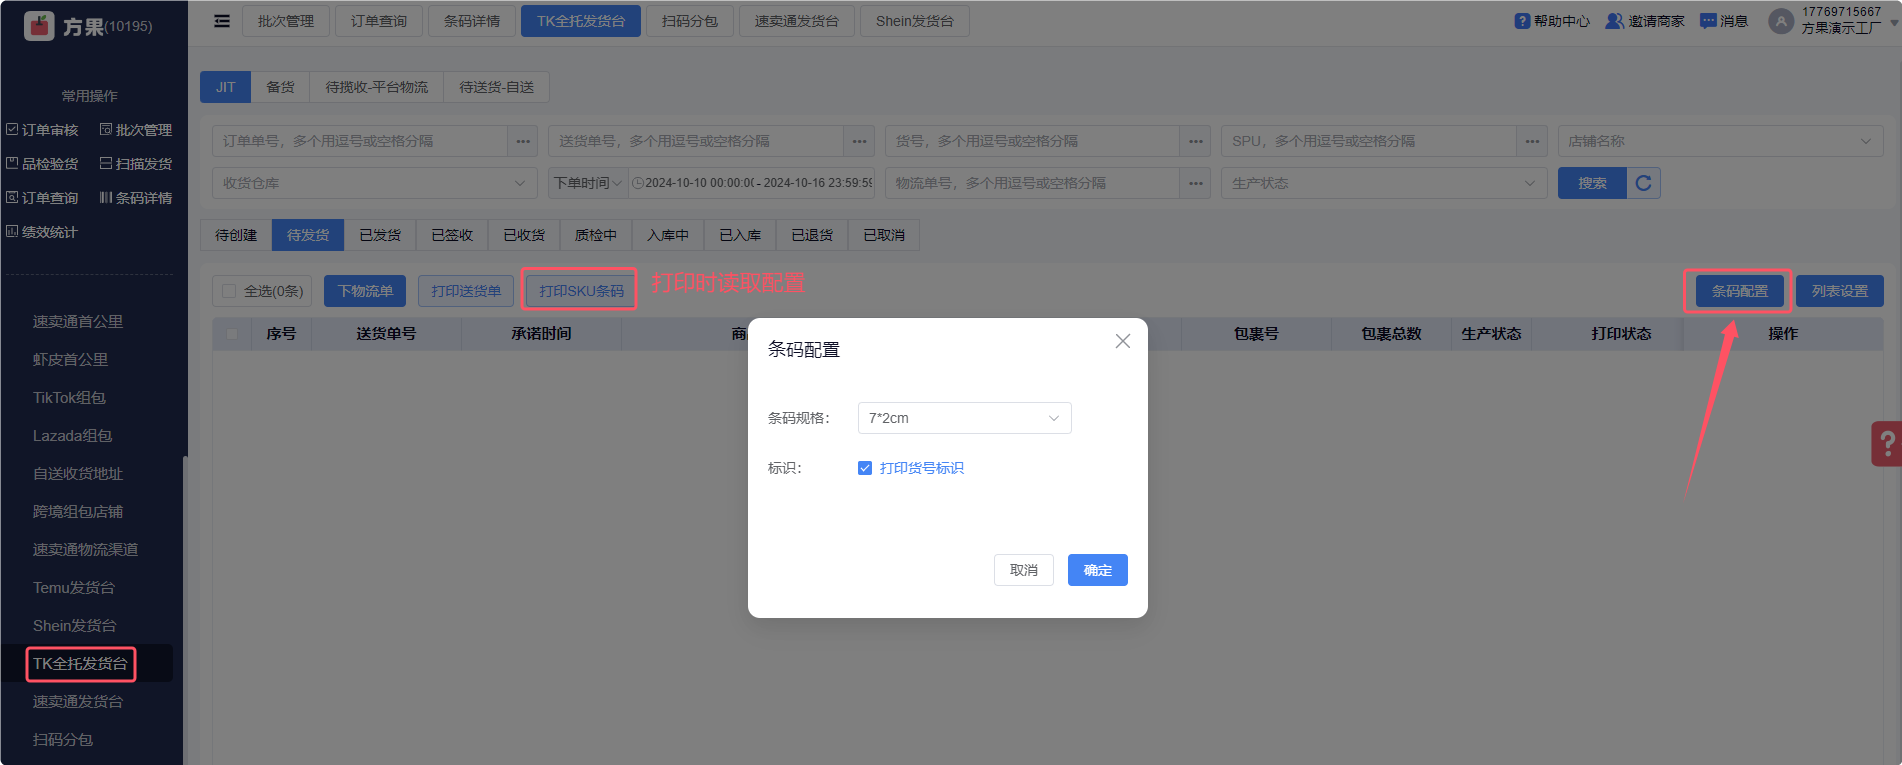This screenshot has width=1902, height=765.
Task: Switch to the Shein发货台 top tab
Action: [915, 21]
